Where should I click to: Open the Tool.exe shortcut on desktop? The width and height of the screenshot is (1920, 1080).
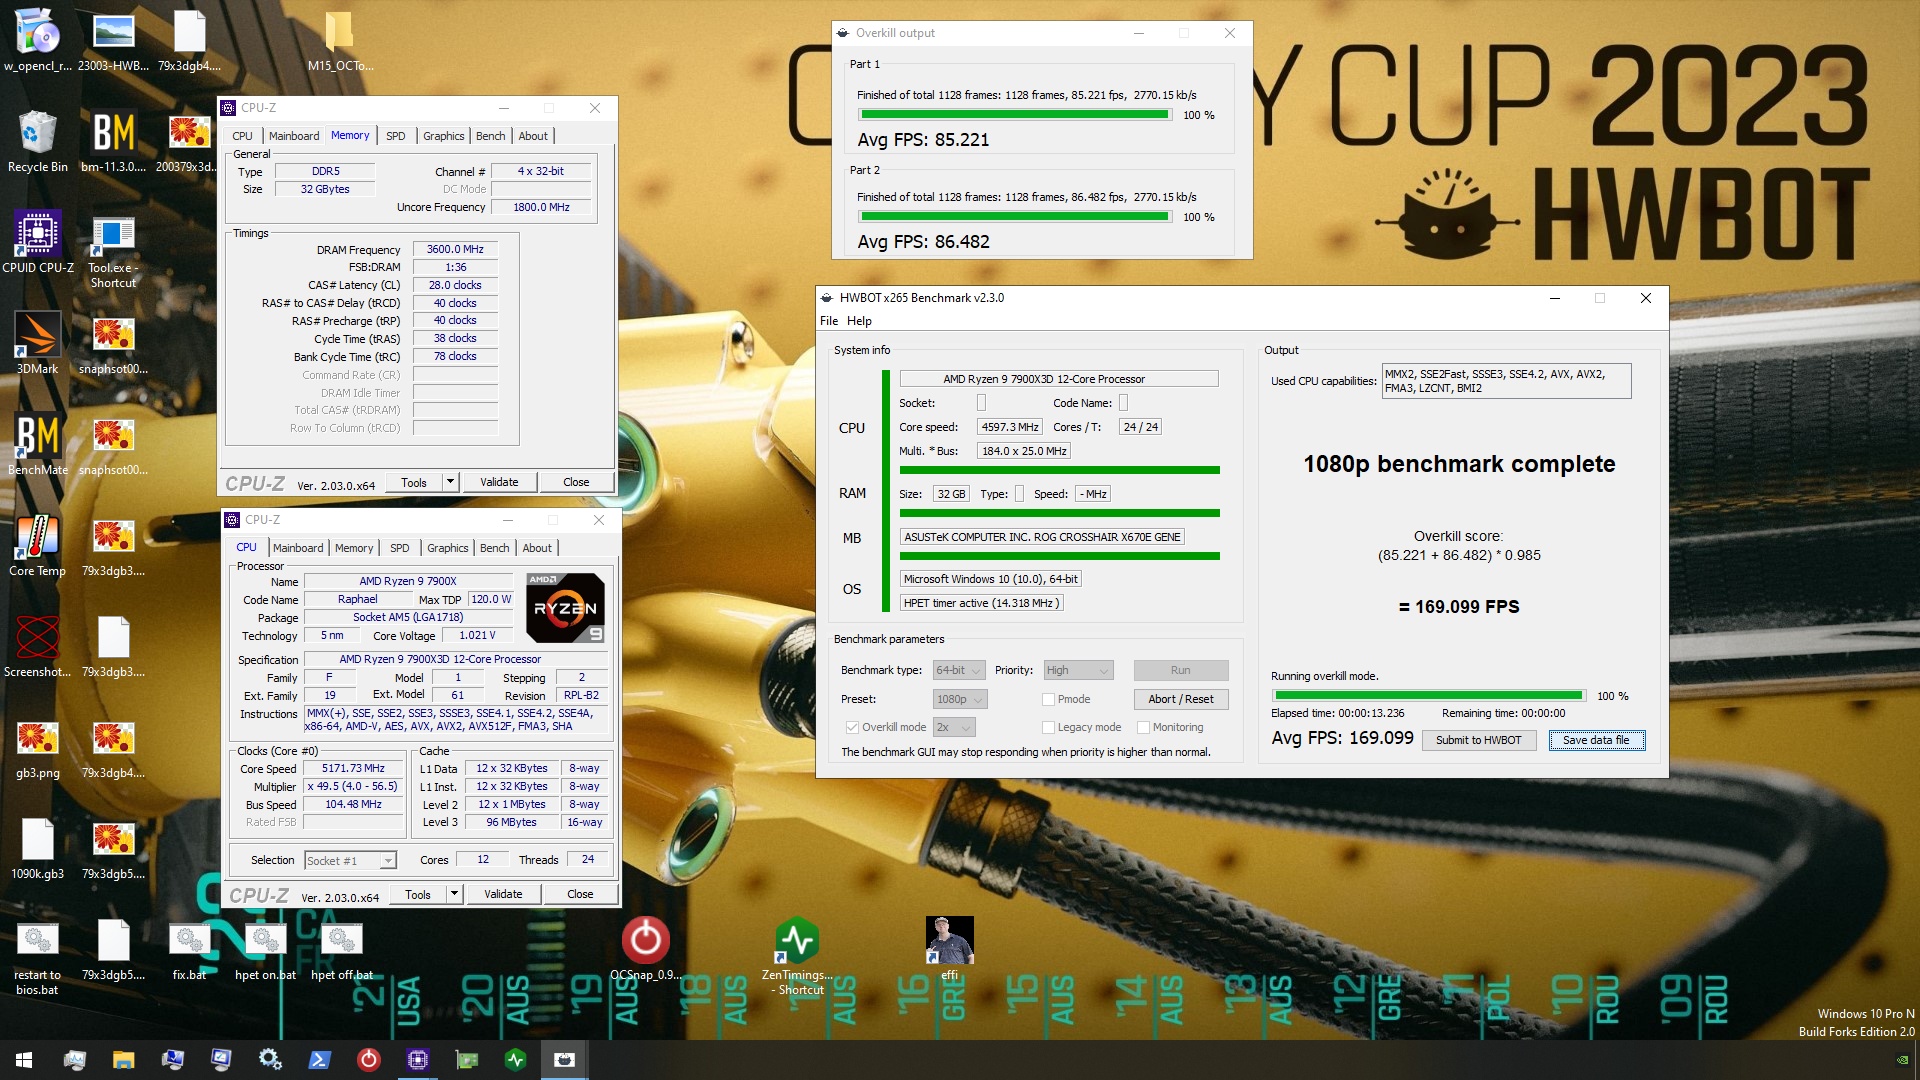pos(113,250)
